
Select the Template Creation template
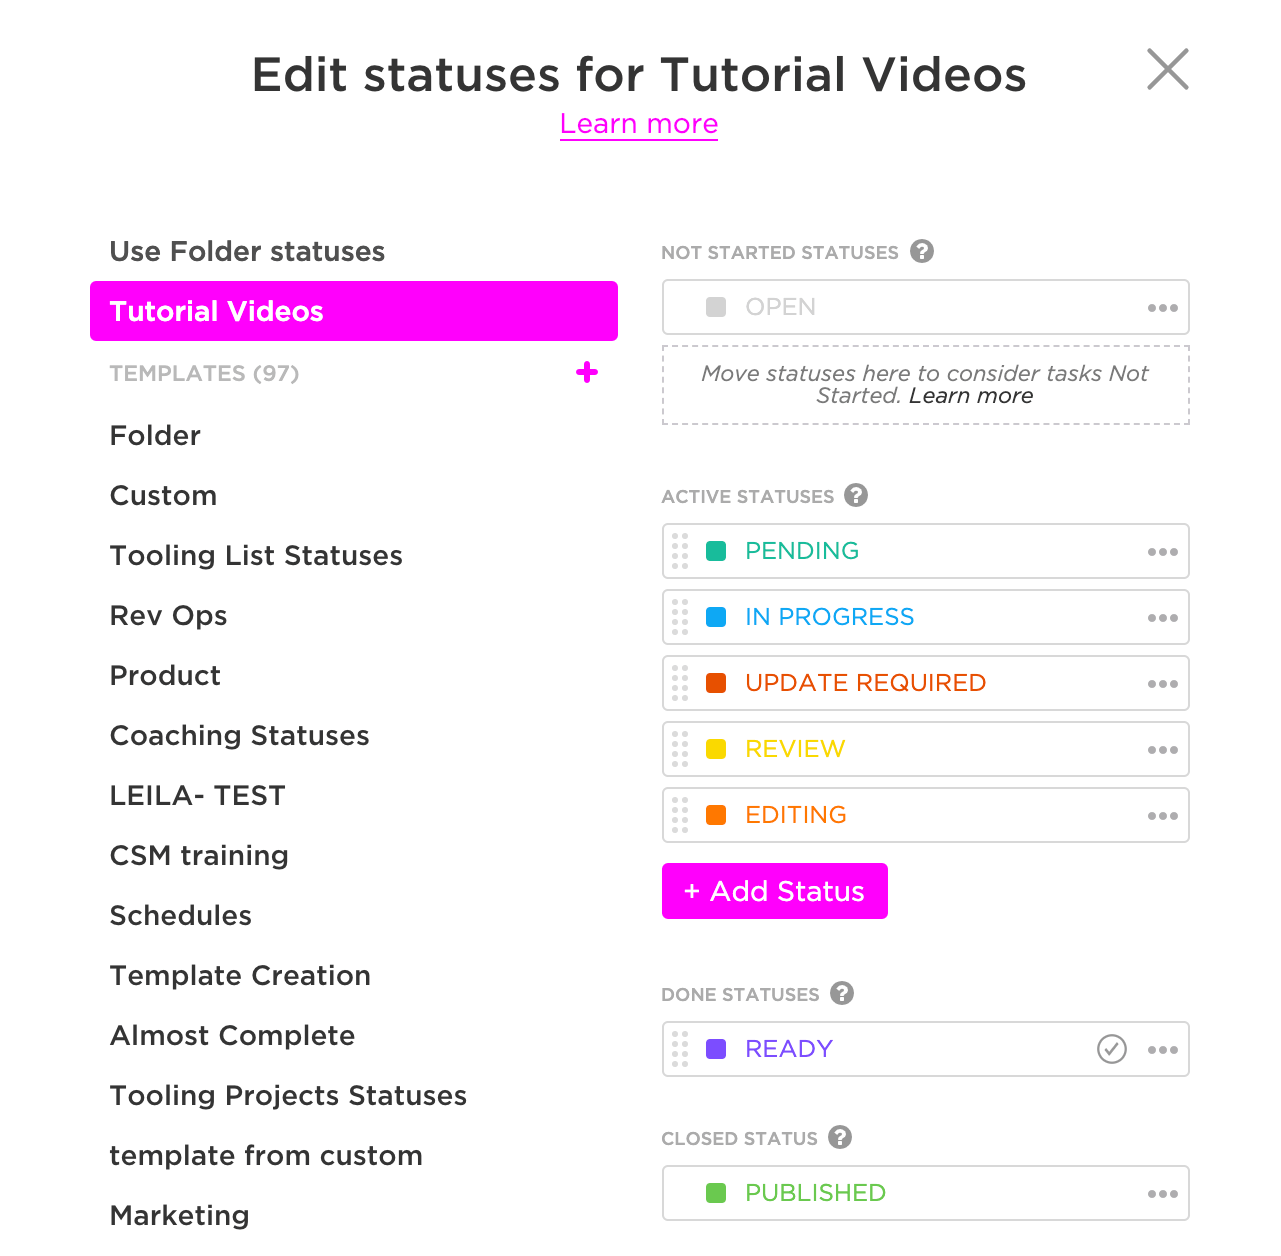click(x=240, y=975)
